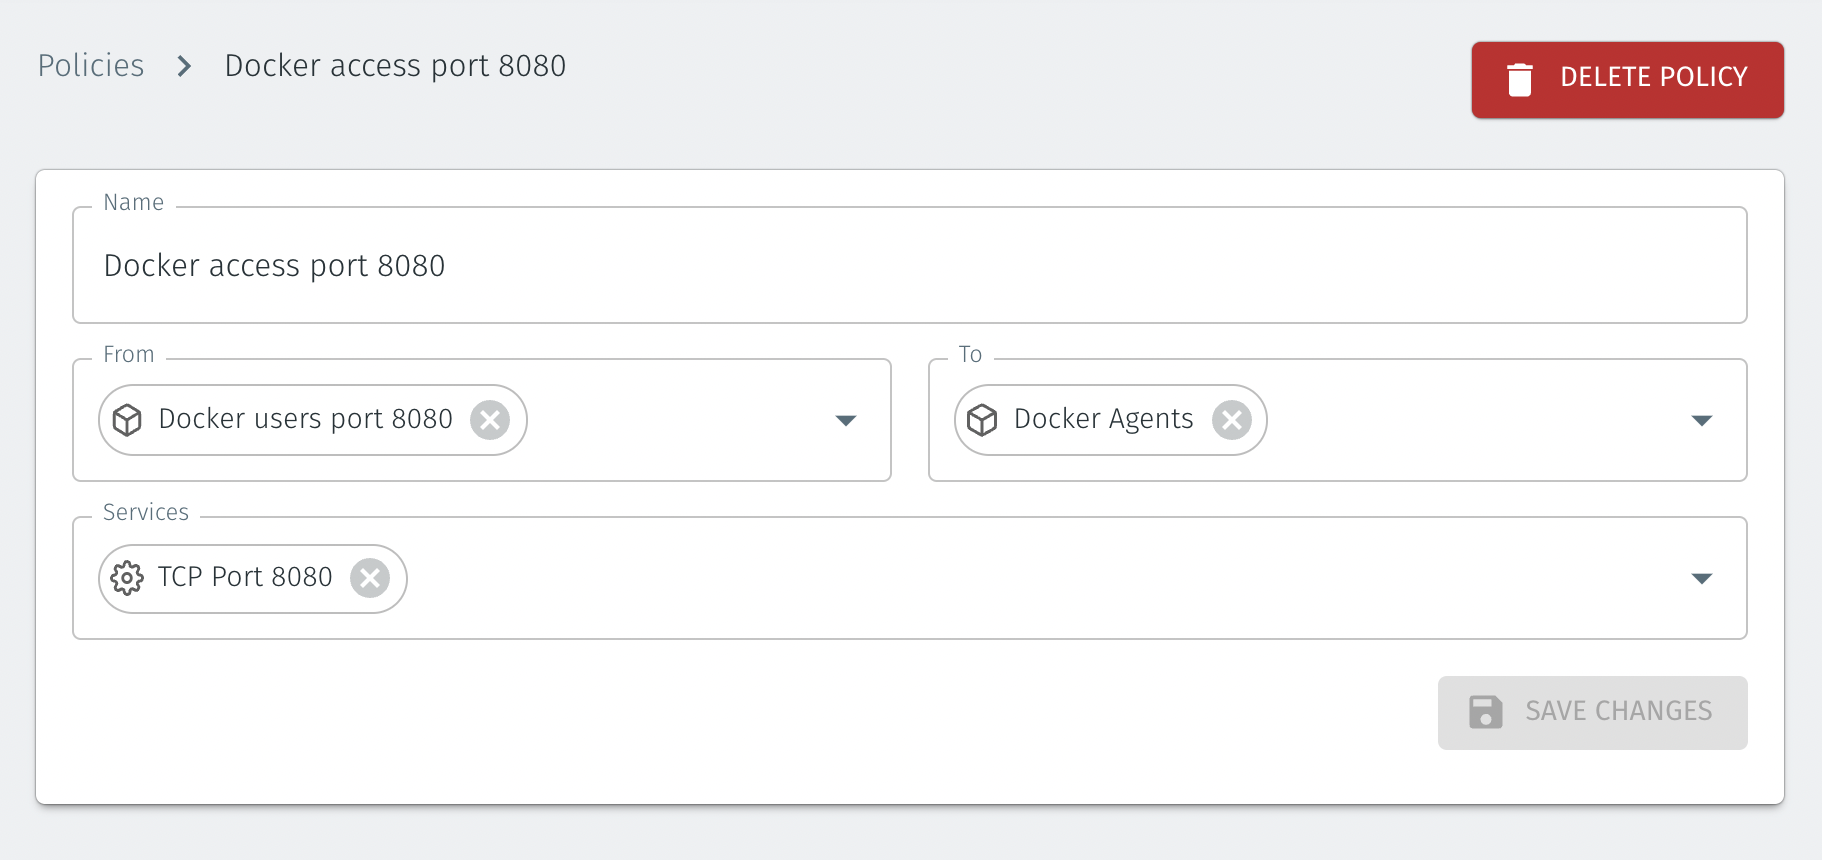This screenshot has width=1822, height=860.
Task: Select Docker access port 8080 in the breadcrumb
Action: coord(394,65)
